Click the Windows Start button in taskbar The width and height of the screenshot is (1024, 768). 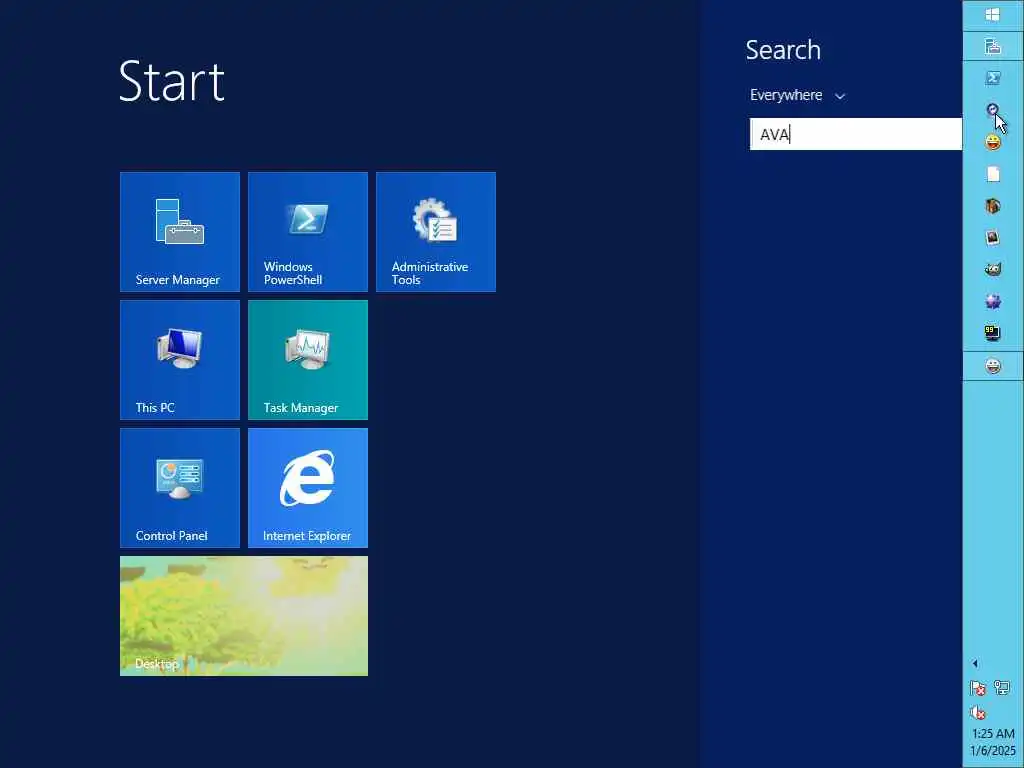[x=993, y=14]
